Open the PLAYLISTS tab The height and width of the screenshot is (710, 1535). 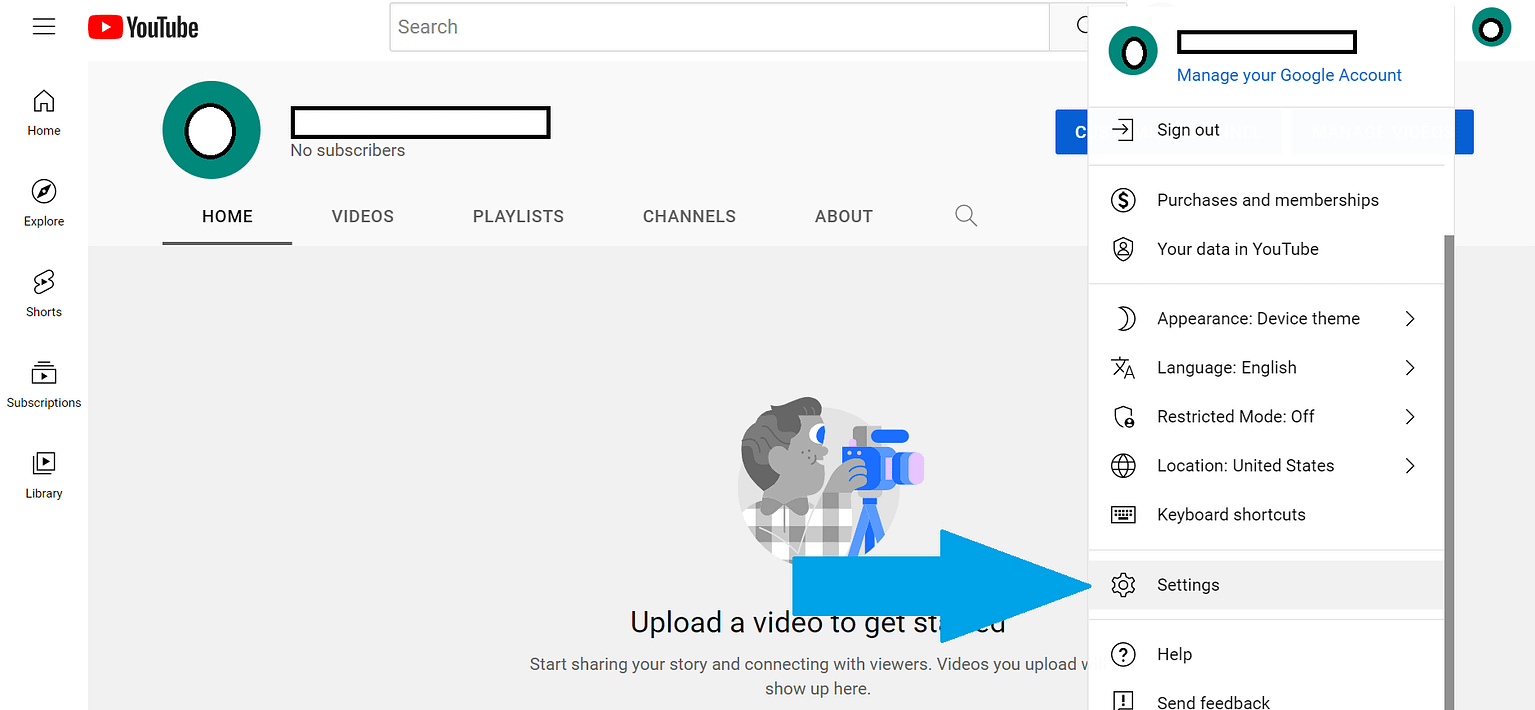click(518, 216)
